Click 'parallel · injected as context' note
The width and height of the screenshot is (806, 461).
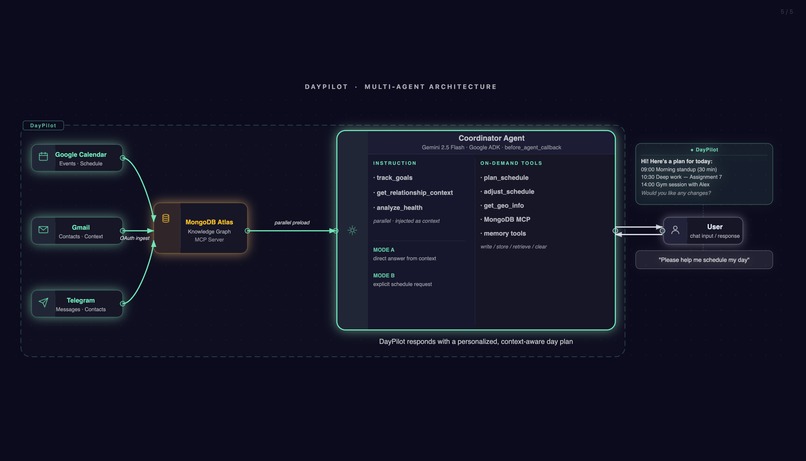[x=406, y=221]
